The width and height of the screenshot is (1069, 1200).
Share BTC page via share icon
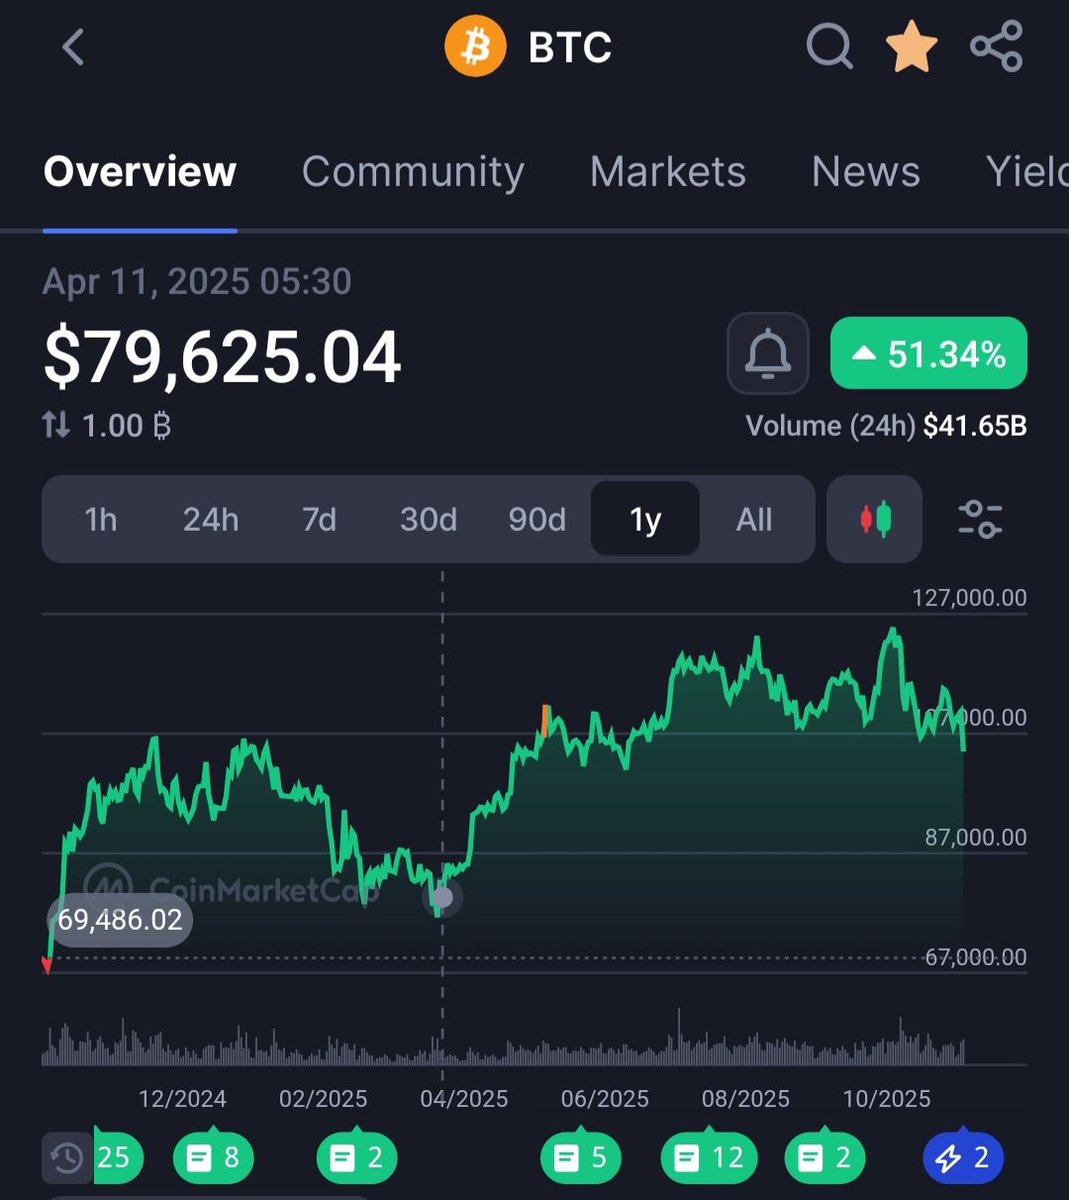[996, 47]
